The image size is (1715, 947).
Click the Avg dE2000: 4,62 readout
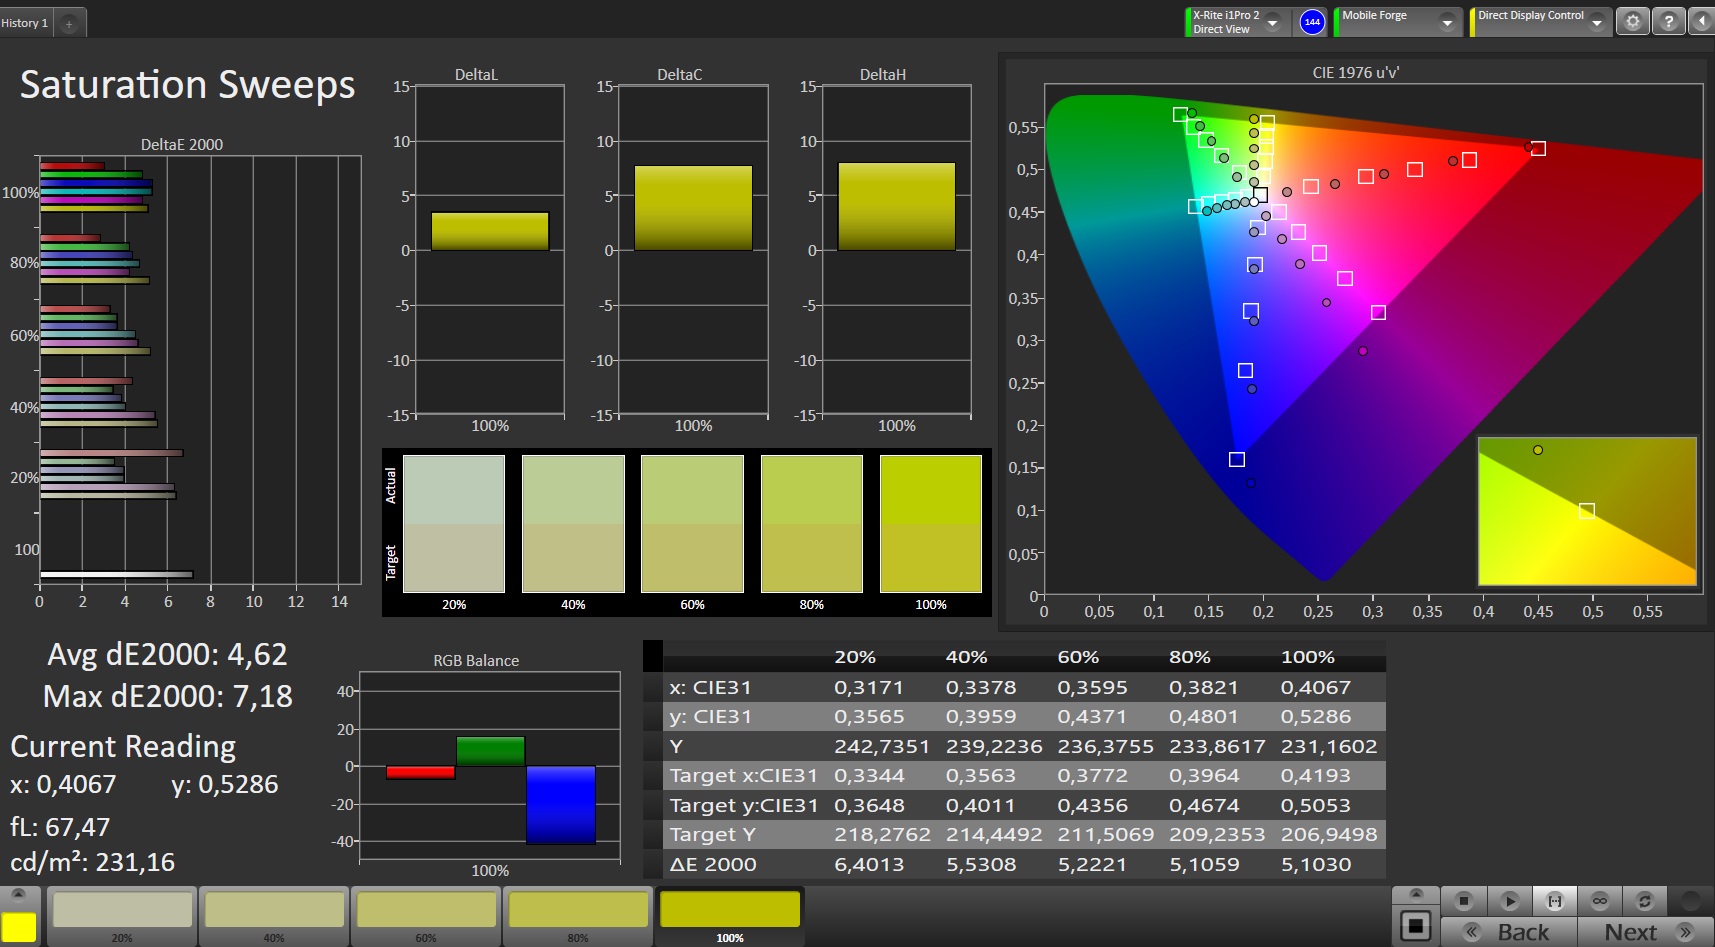tap(167, 654)
